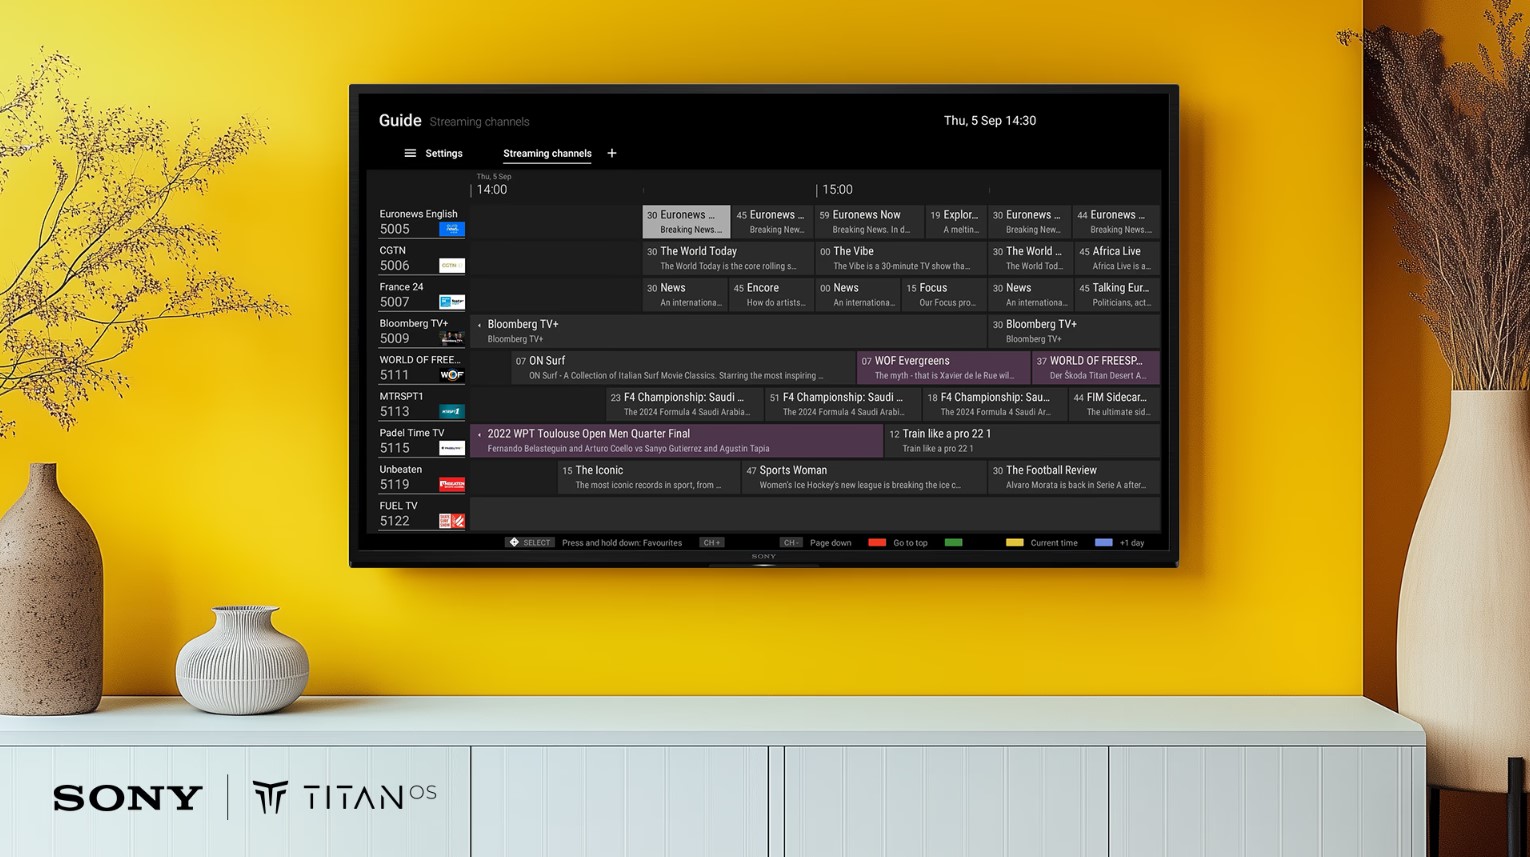Select The Vibe programme on CGTN
Image resolution: width=1530 pixels, height=857 pixels.
click(900, 258)
